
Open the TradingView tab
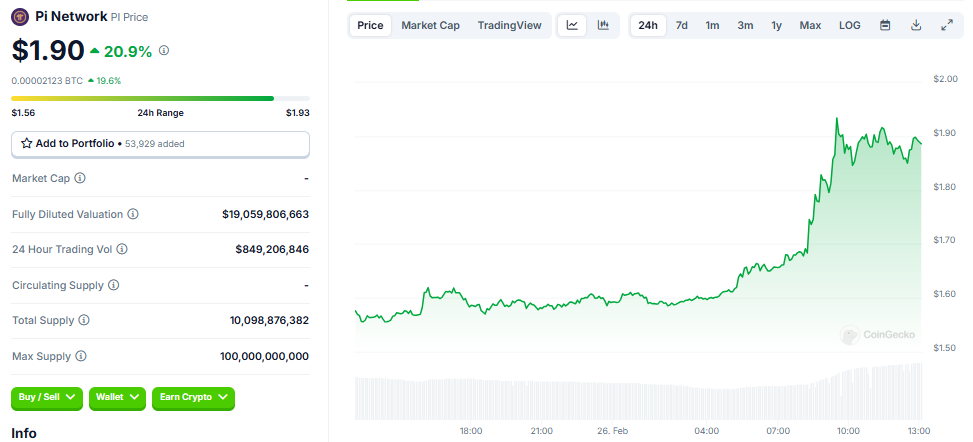[x=509, y=25]
